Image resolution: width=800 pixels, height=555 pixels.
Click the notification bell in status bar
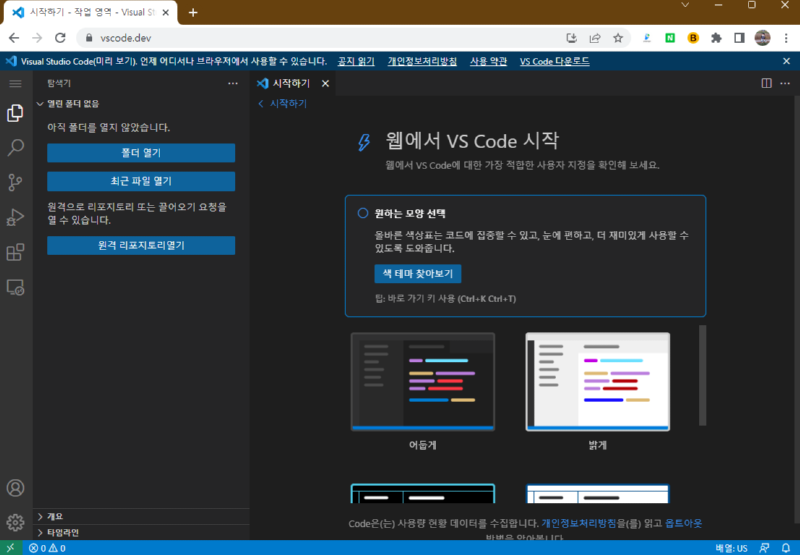point(785,548)
